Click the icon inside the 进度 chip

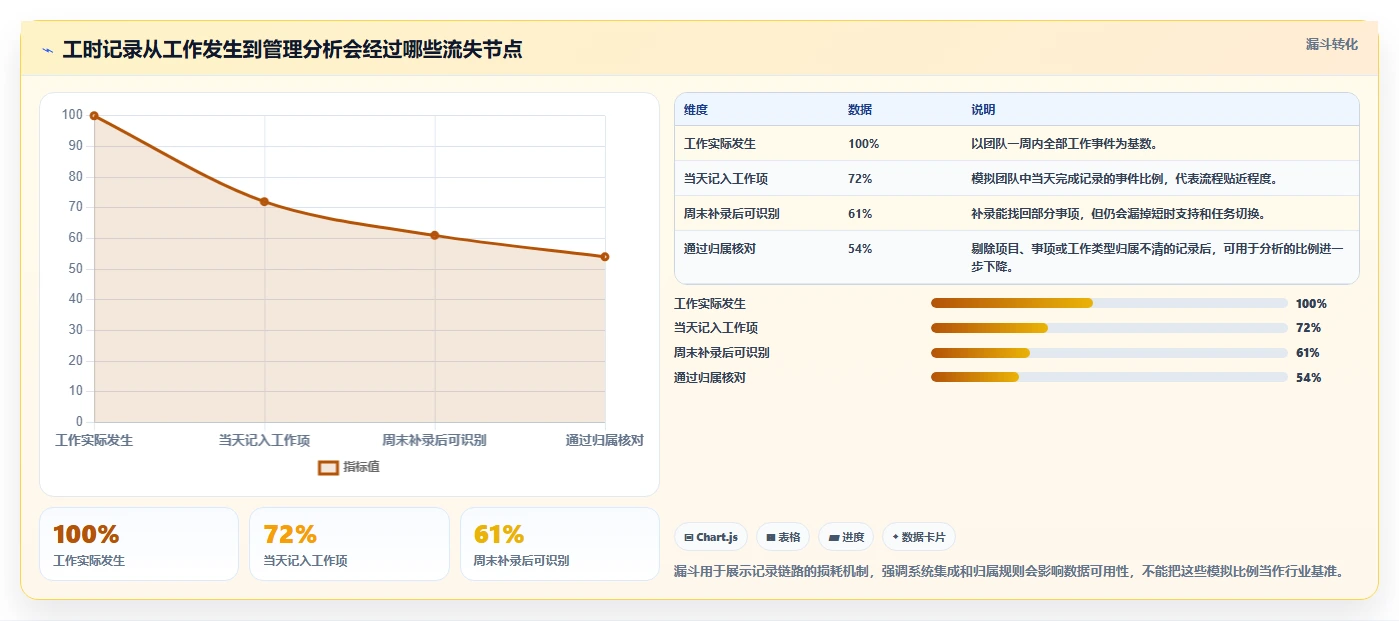[833, 537]
